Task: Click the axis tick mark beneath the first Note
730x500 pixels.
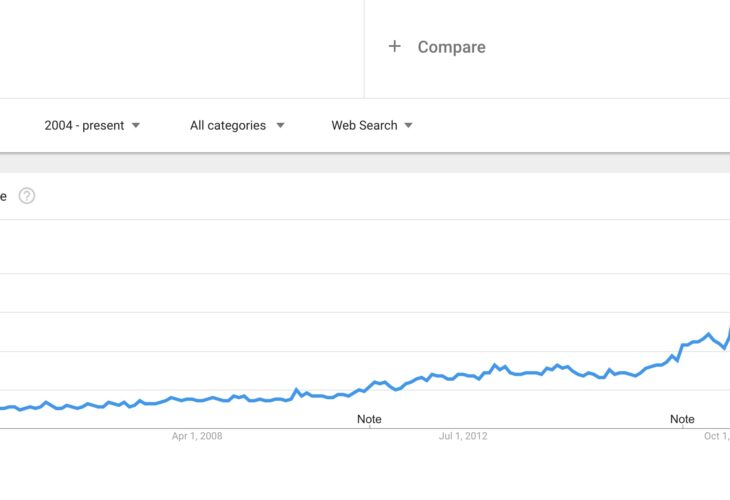Action: [x=370, y=427]
